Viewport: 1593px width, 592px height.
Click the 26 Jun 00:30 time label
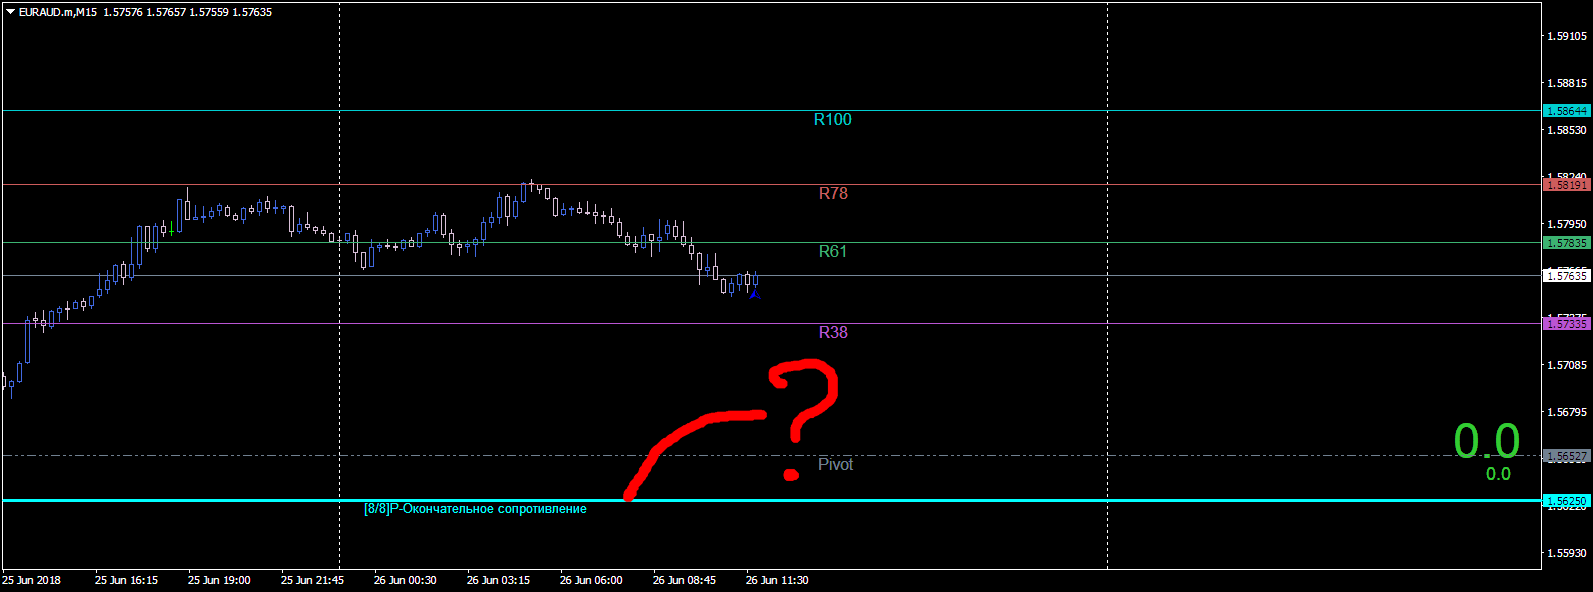(x=405, y=580)
